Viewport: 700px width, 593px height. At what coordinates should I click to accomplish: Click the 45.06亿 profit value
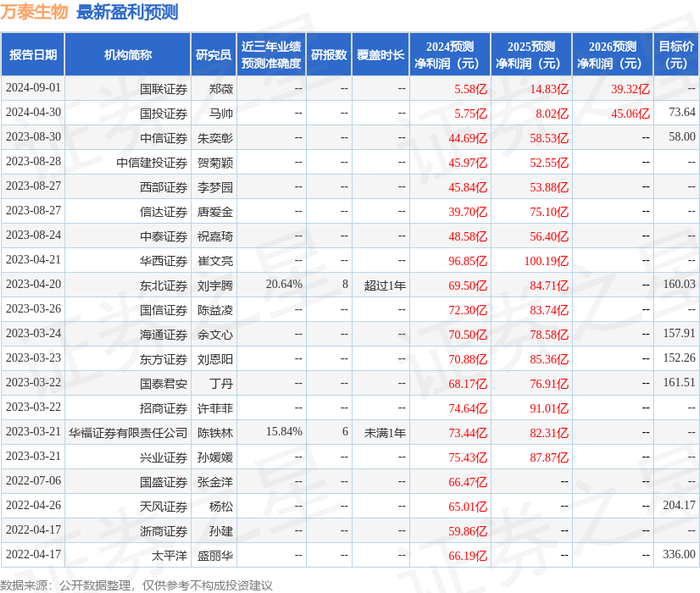pos(630,114)
